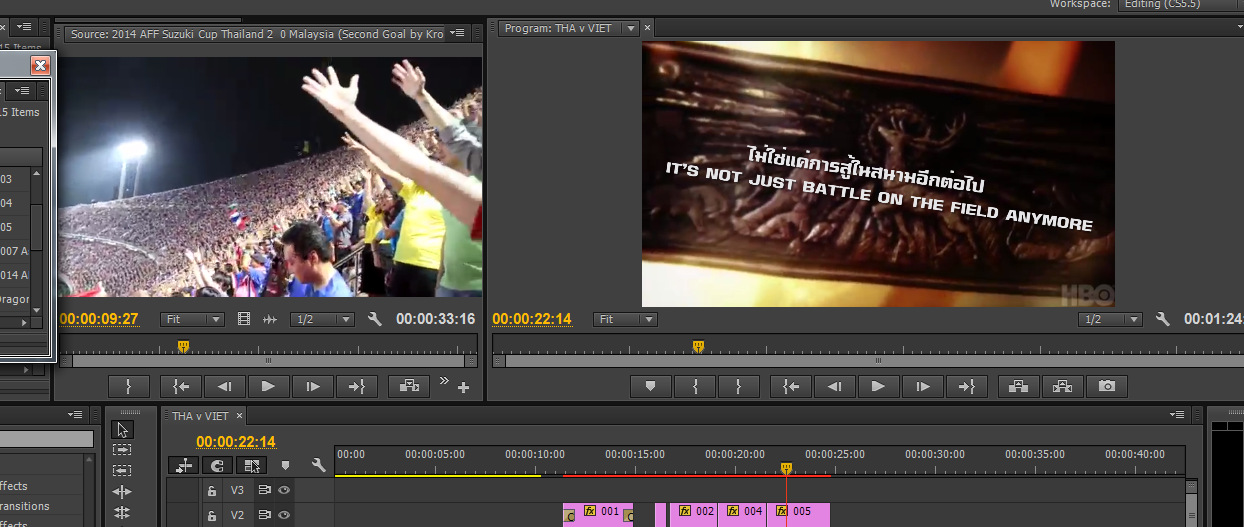1244x527 pixels.
Task: Toggle lock on track V2
Action: pyautogui.click(x=211, y=515)
